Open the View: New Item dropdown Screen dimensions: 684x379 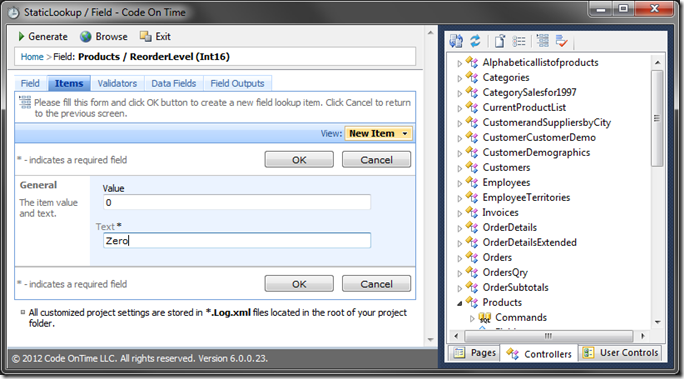pos(378,133)
